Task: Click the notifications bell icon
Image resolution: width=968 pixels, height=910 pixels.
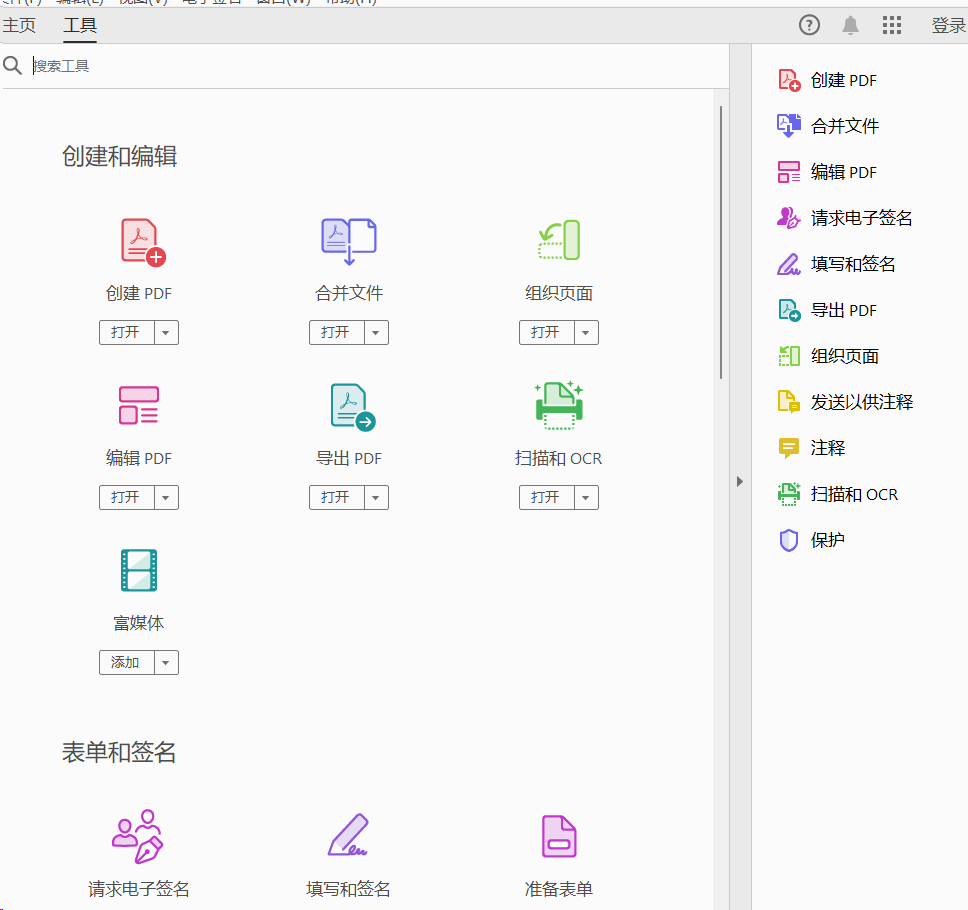Action: coord(851,25)
